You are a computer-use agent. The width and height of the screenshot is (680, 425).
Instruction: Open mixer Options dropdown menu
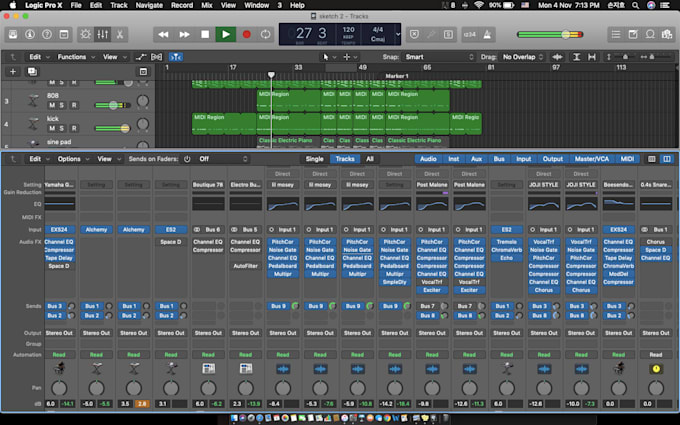click(x=73, y=159)
